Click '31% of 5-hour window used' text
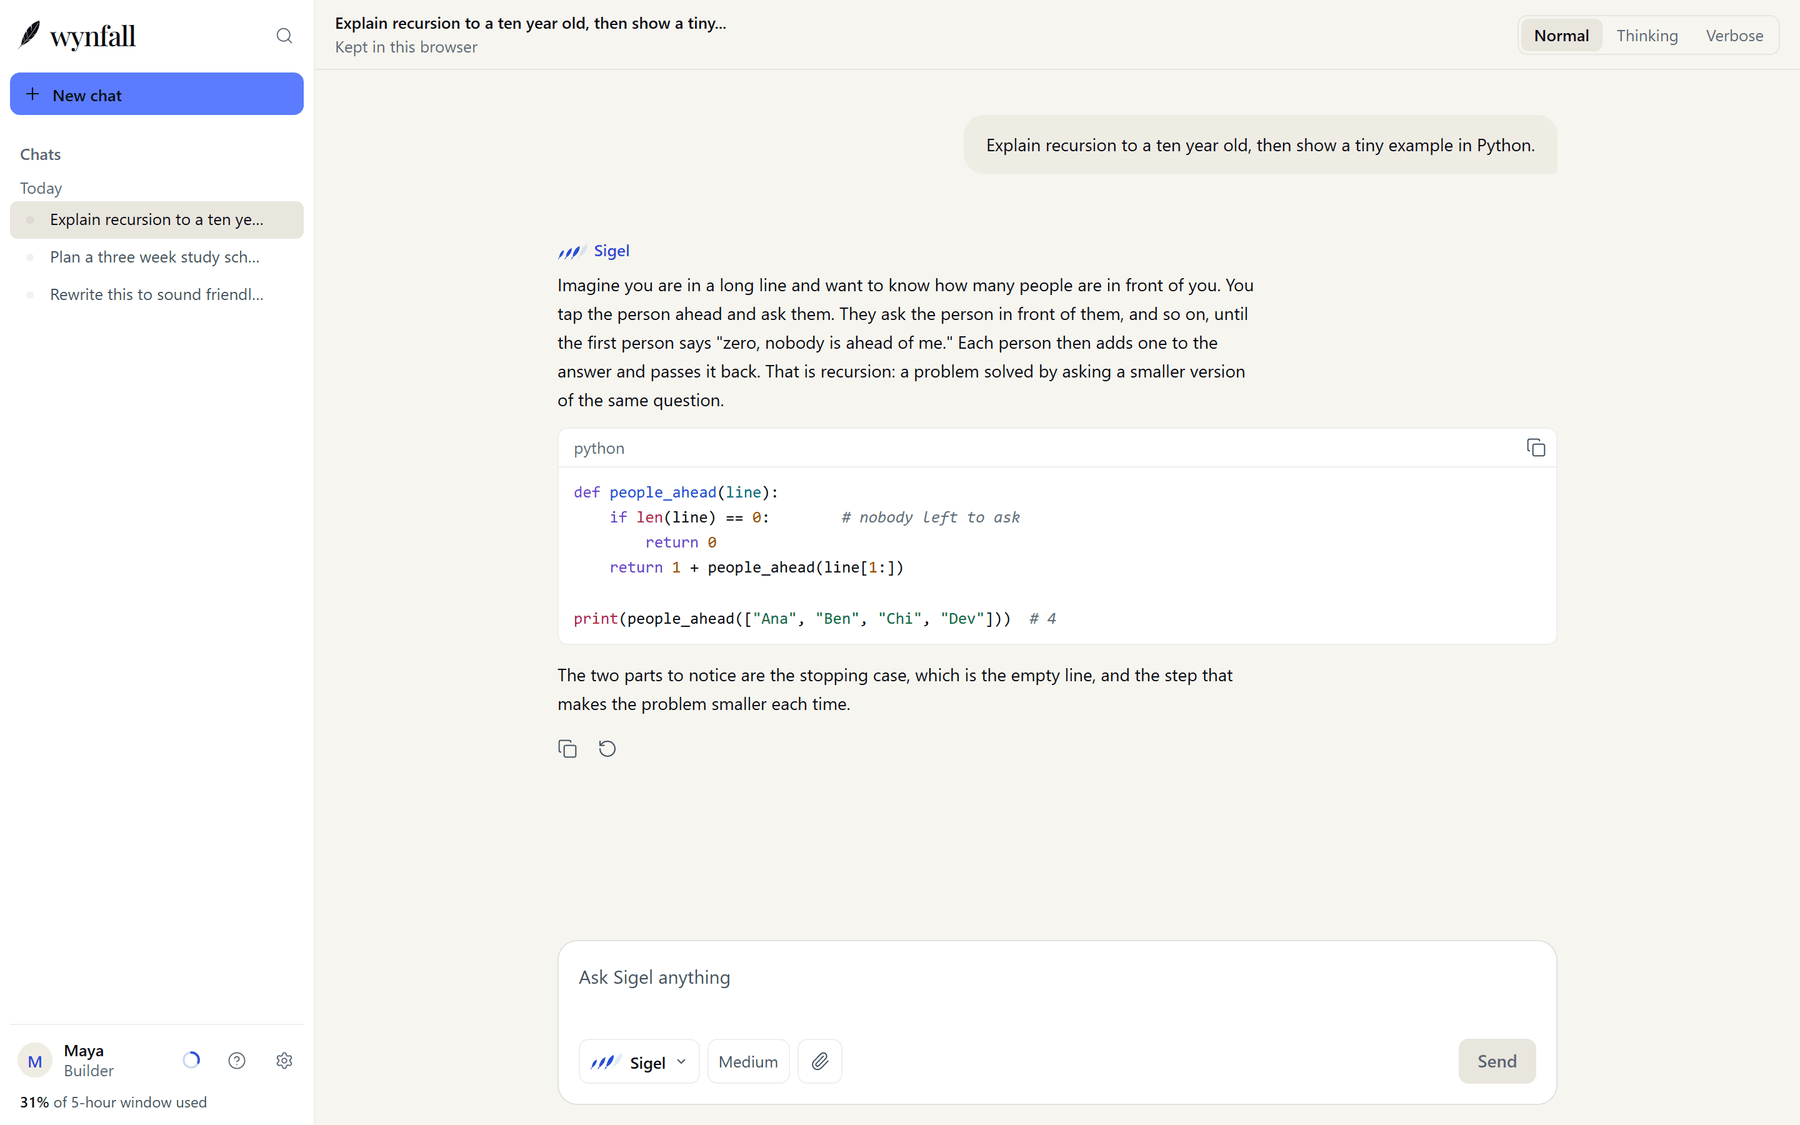 [113, 1102]
